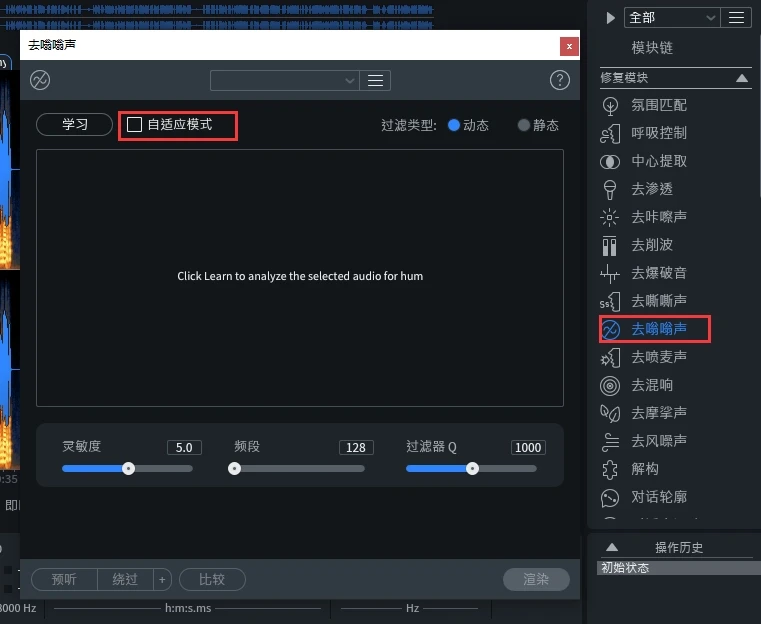Select the 去削波 module icon
Screen dimensions: 761x624
(x=610, y=245)
